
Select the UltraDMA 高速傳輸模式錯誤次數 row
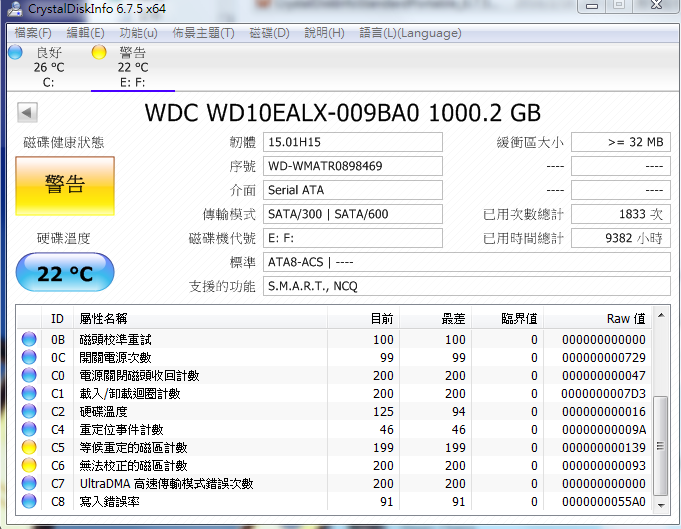(x=334, y=483)
